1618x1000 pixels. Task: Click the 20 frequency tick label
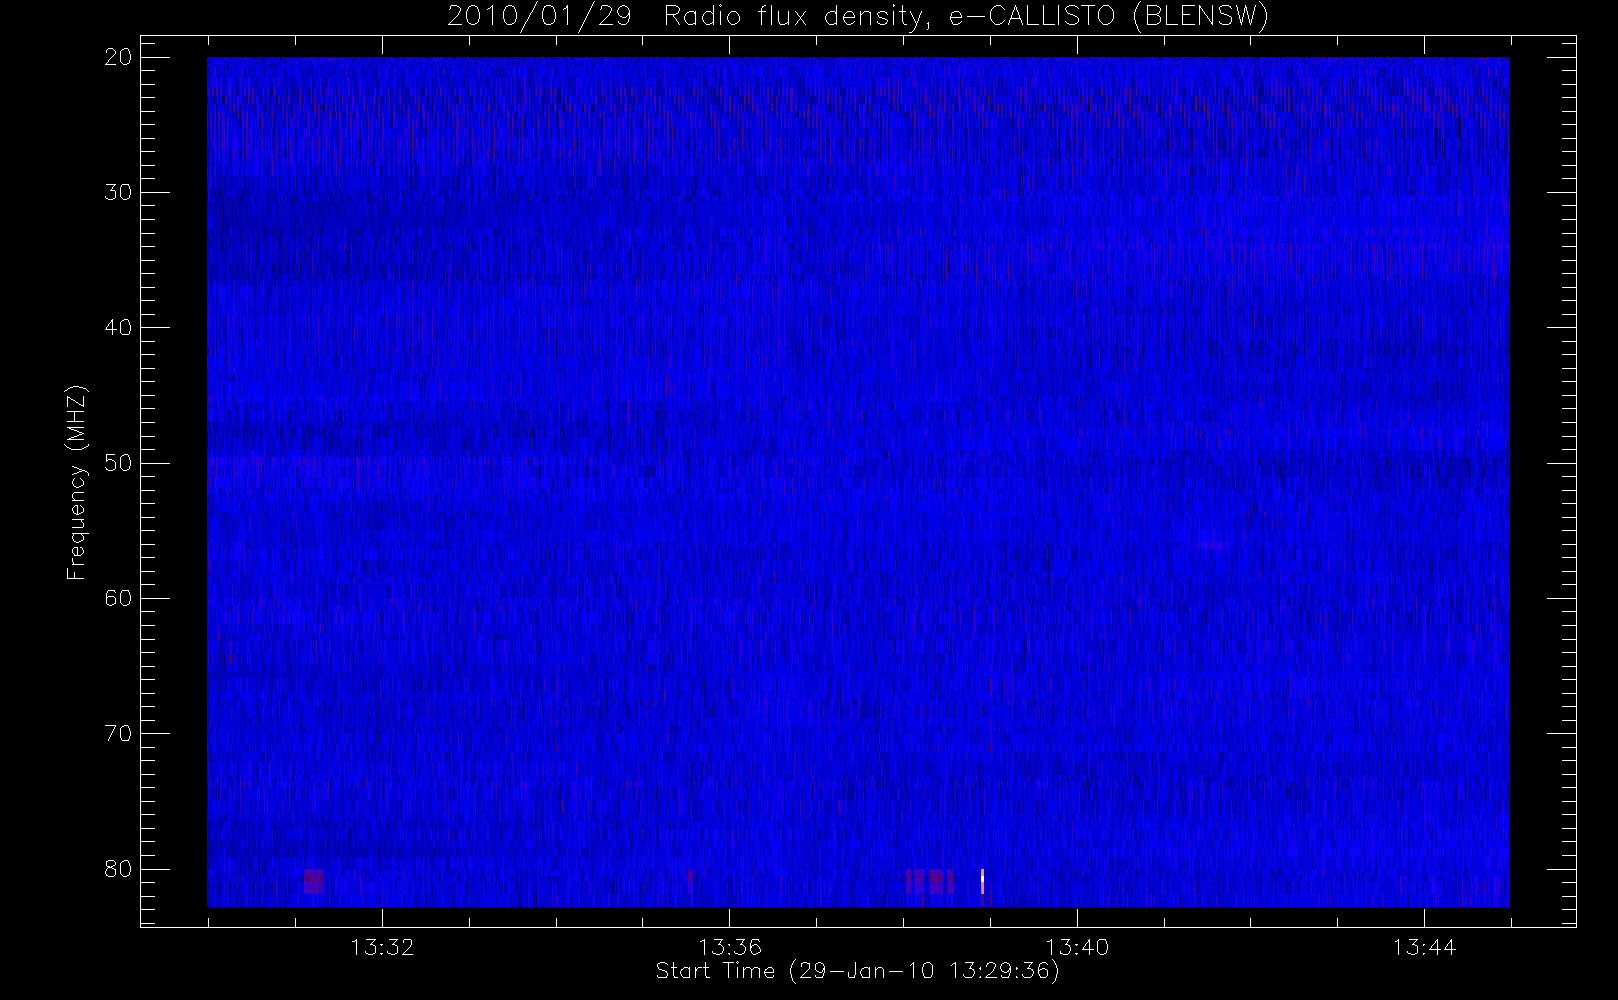pyautogui.click(x=118, y=57)
